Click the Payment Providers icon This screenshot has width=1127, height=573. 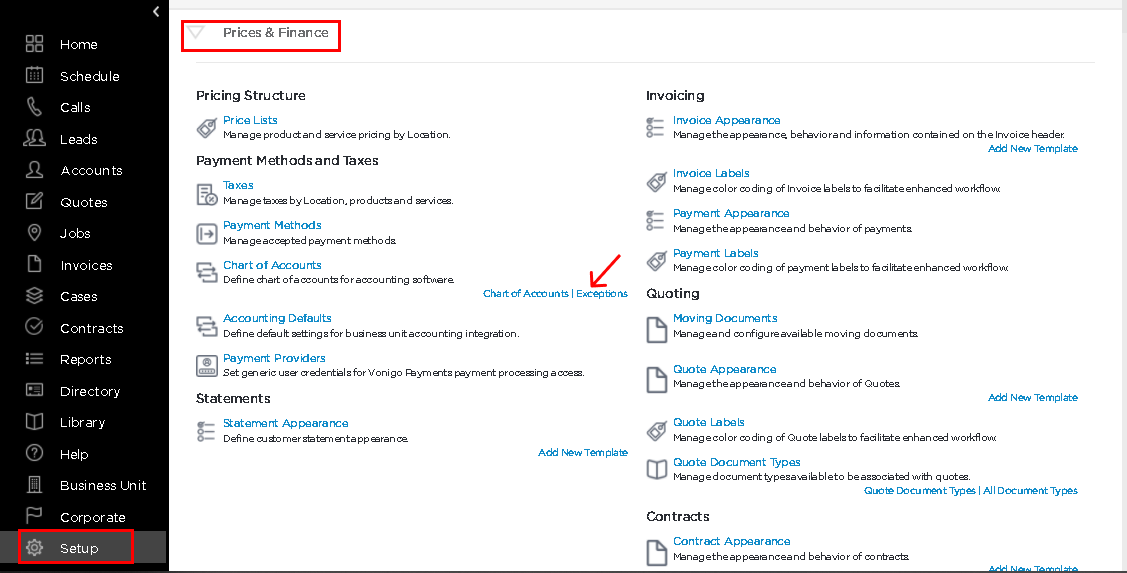coord(207,365)
